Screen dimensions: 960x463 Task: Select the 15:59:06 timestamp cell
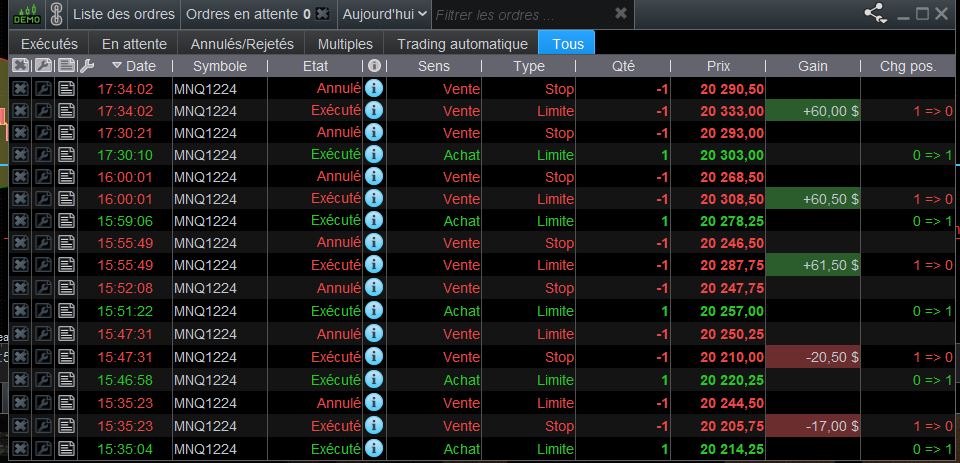coord(125,220)
